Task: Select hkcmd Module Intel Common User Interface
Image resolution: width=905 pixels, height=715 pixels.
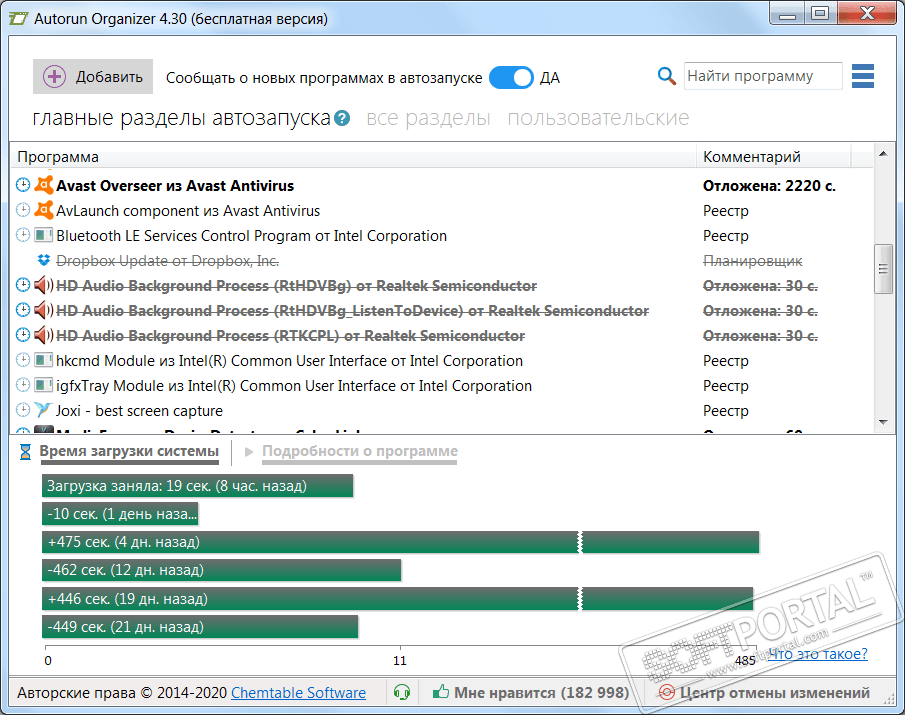Action: pos(442,361)
